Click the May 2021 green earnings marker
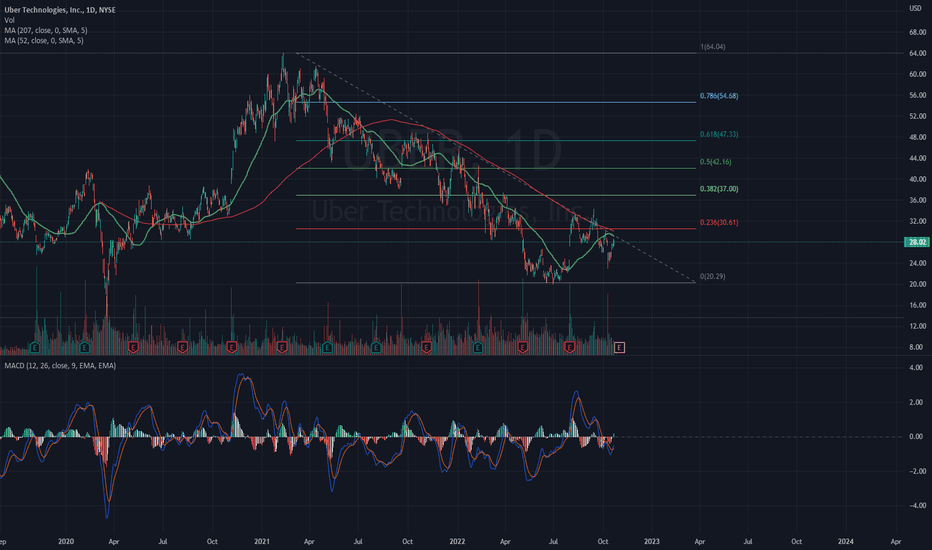The height and width of the screenshot is (550, 932). 327,347
